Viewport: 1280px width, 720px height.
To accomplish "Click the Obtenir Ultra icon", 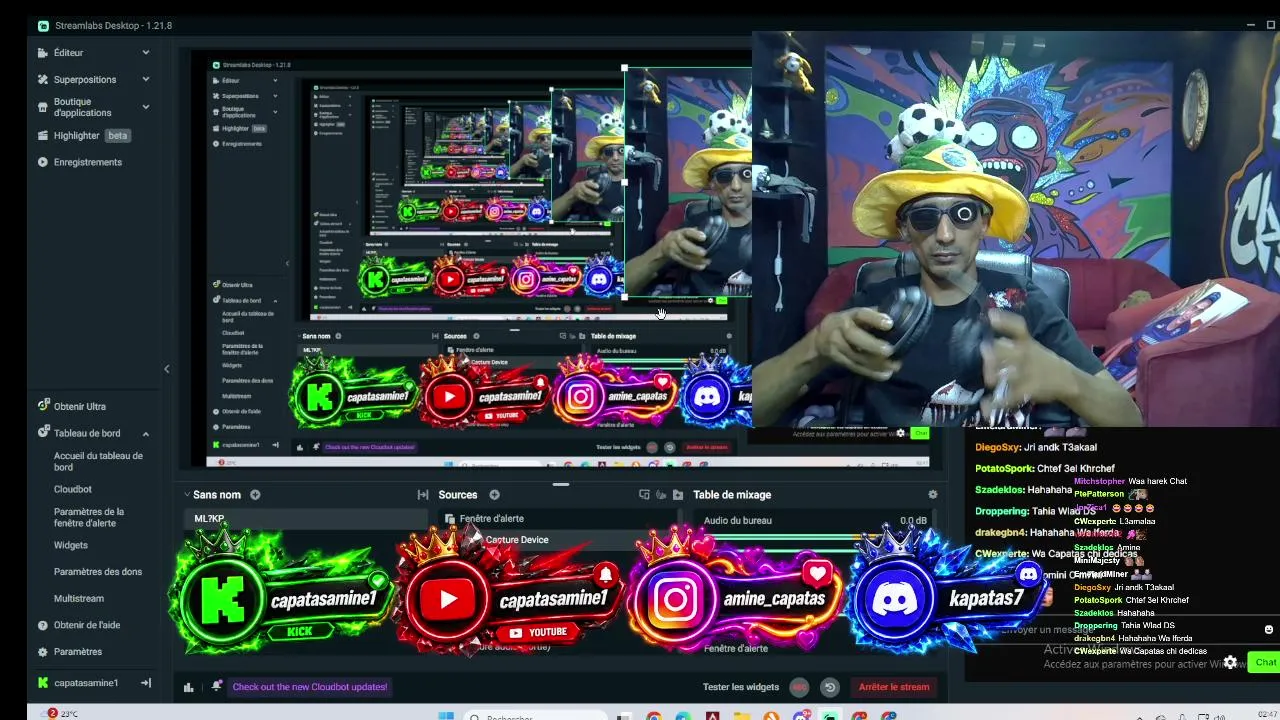I will [x=43, y=406].
